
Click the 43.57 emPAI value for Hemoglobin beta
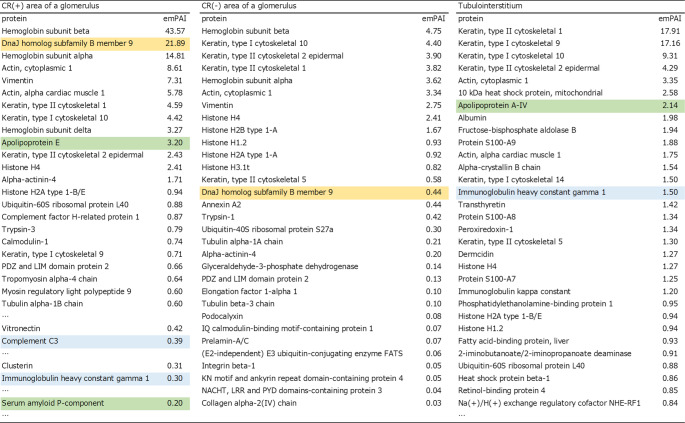175,31
